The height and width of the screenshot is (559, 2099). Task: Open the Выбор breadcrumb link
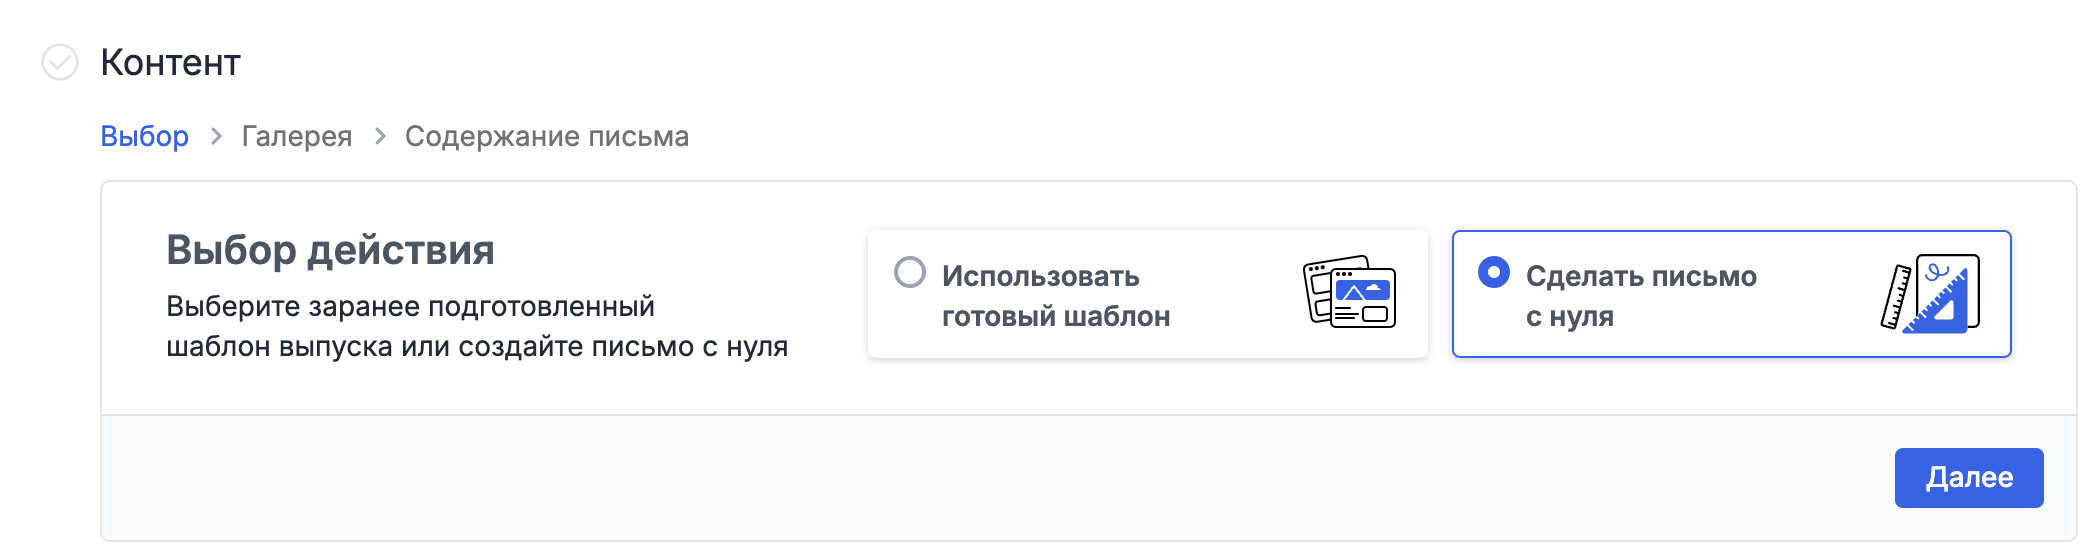[x=145, y=136]
